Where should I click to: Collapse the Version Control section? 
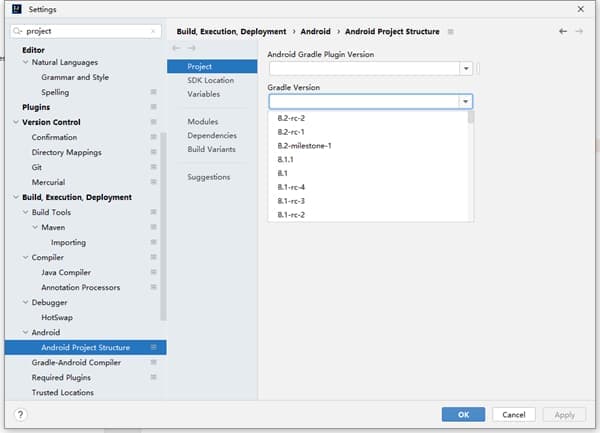[x=14, y=122]
